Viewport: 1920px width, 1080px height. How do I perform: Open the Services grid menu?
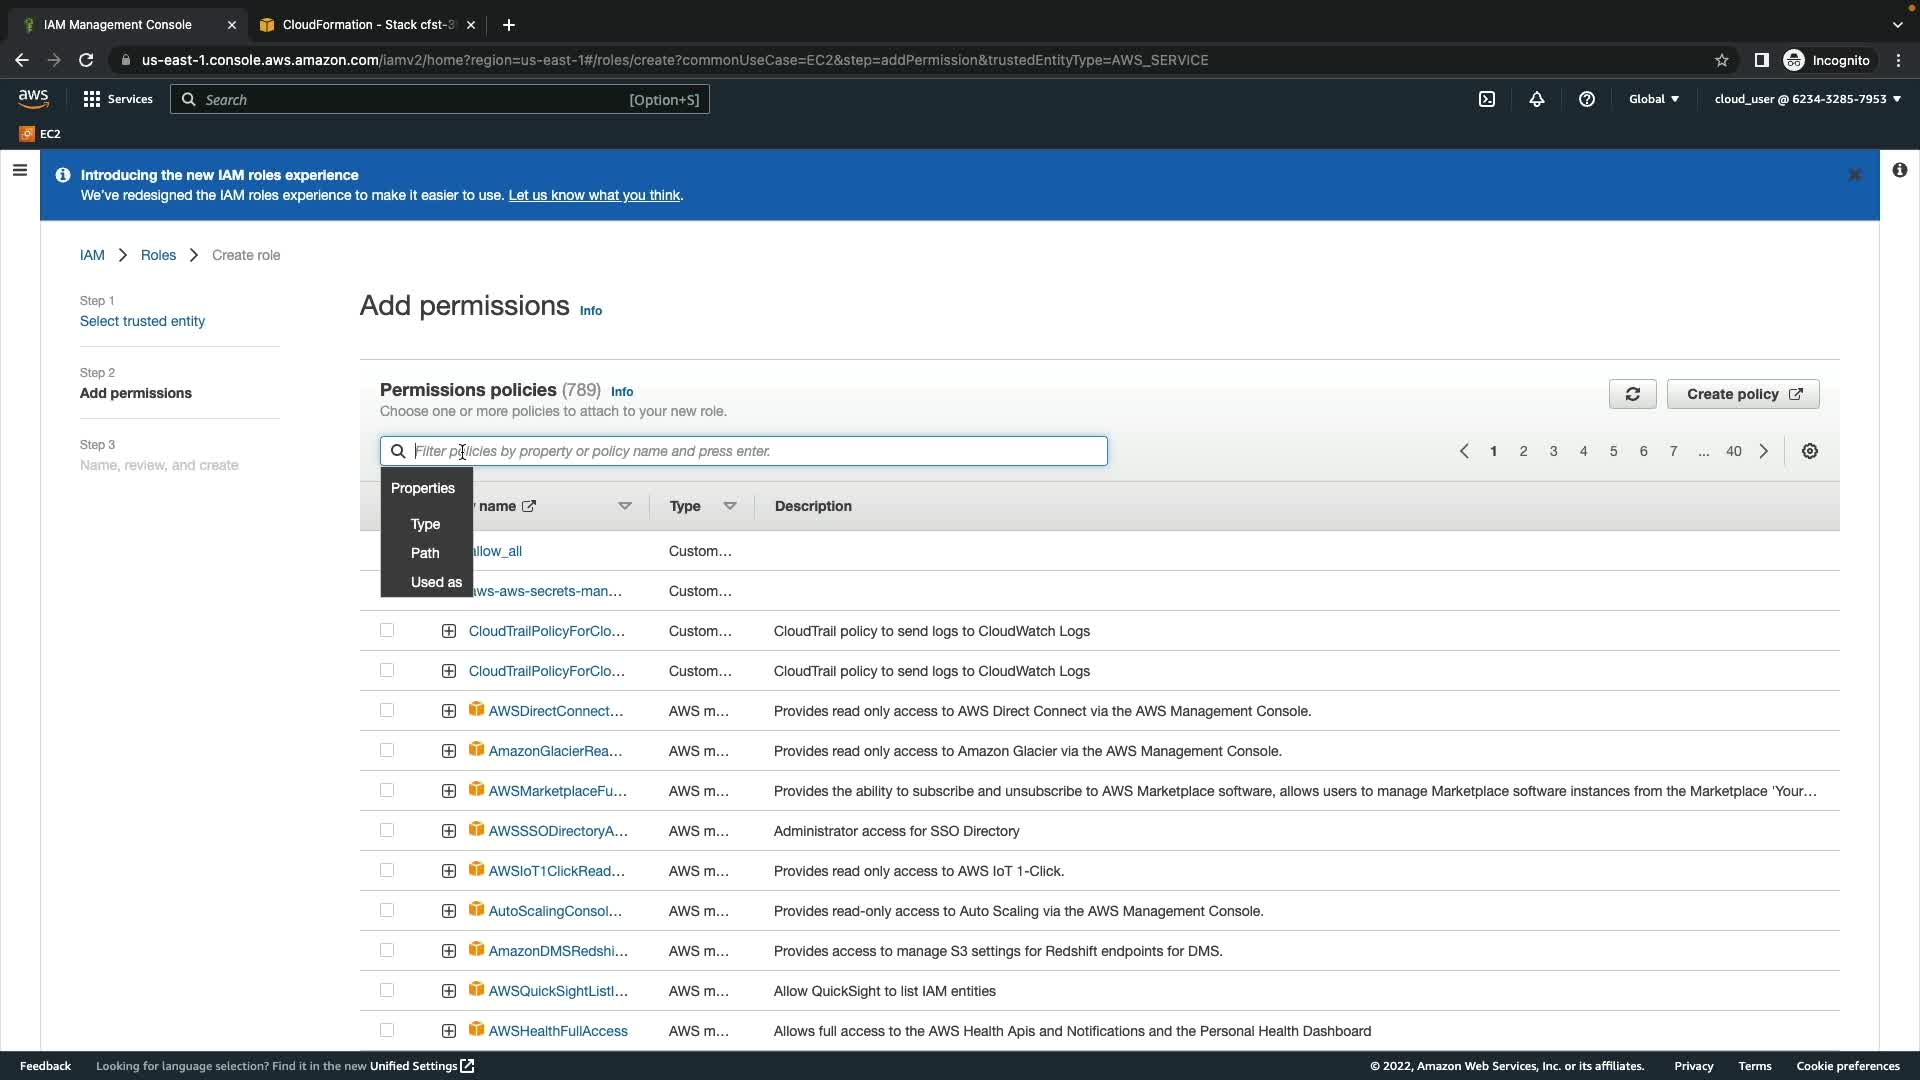118,99
